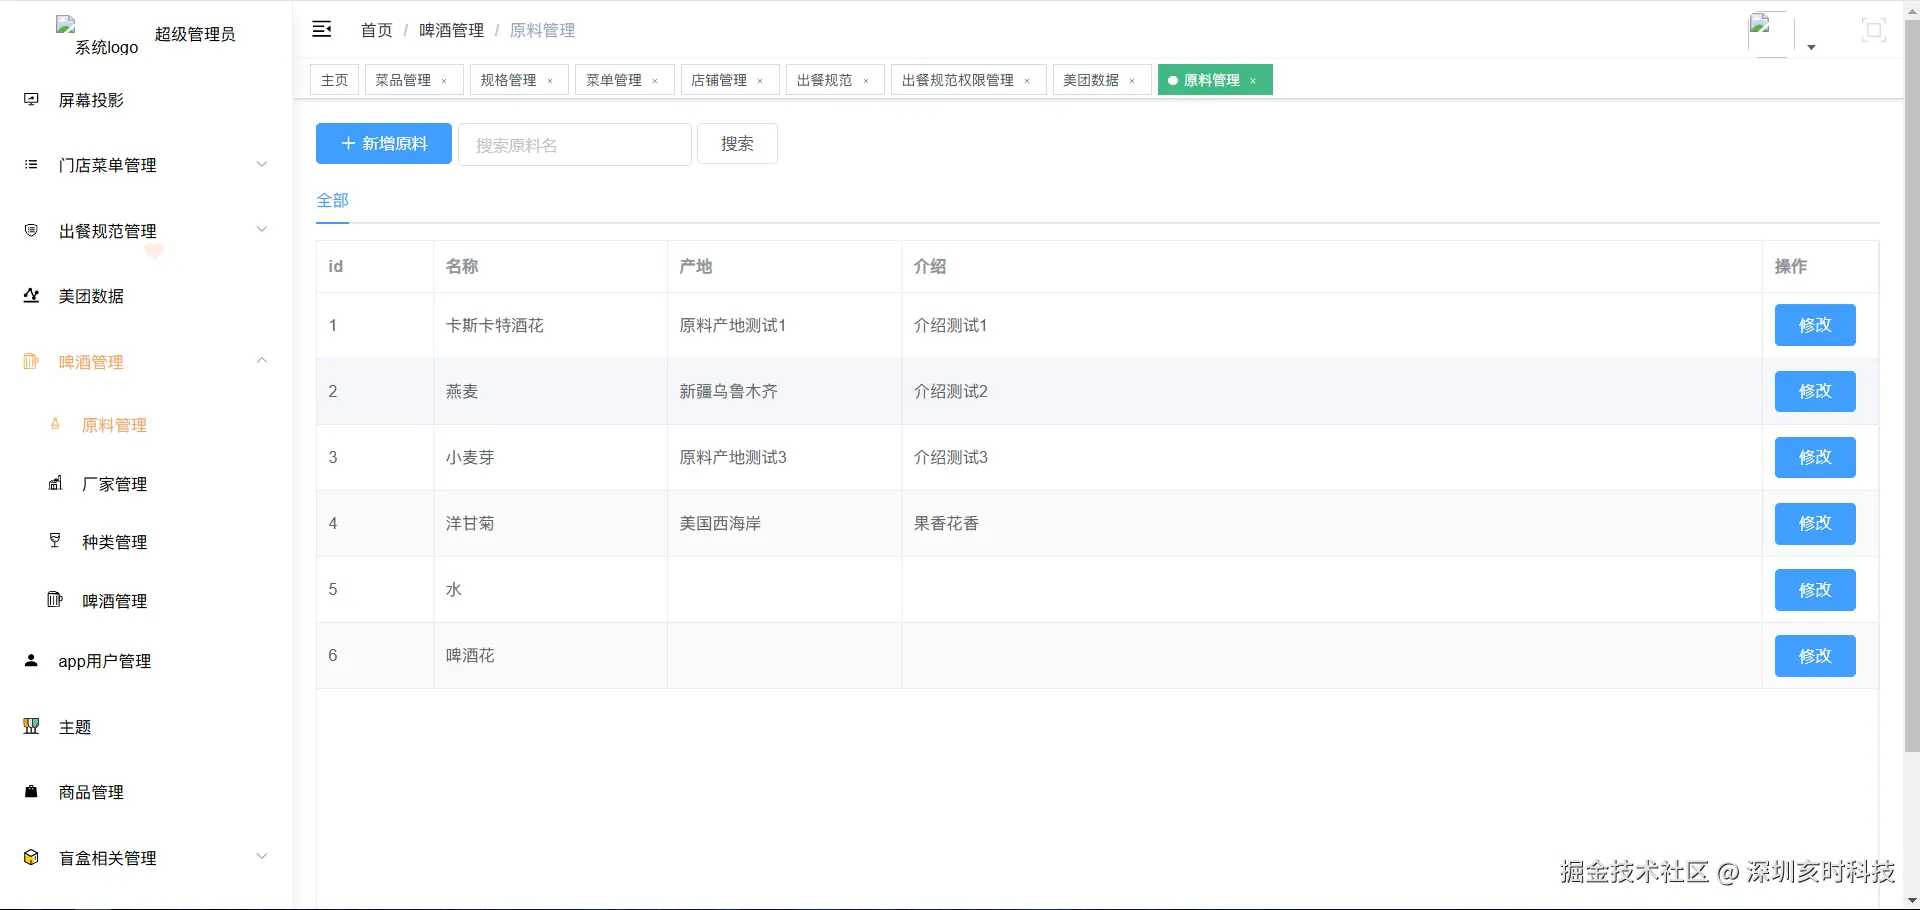Close the 美团数据 tab
This screenshot has width=1920, height=910.
[x=1132, y=81]
